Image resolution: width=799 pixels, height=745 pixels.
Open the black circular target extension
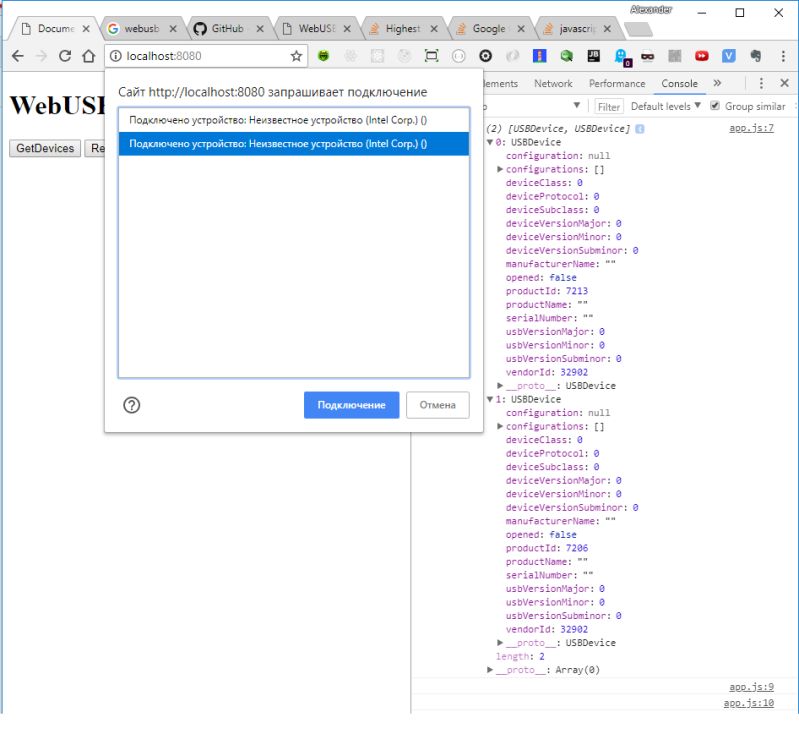[486, 56]
